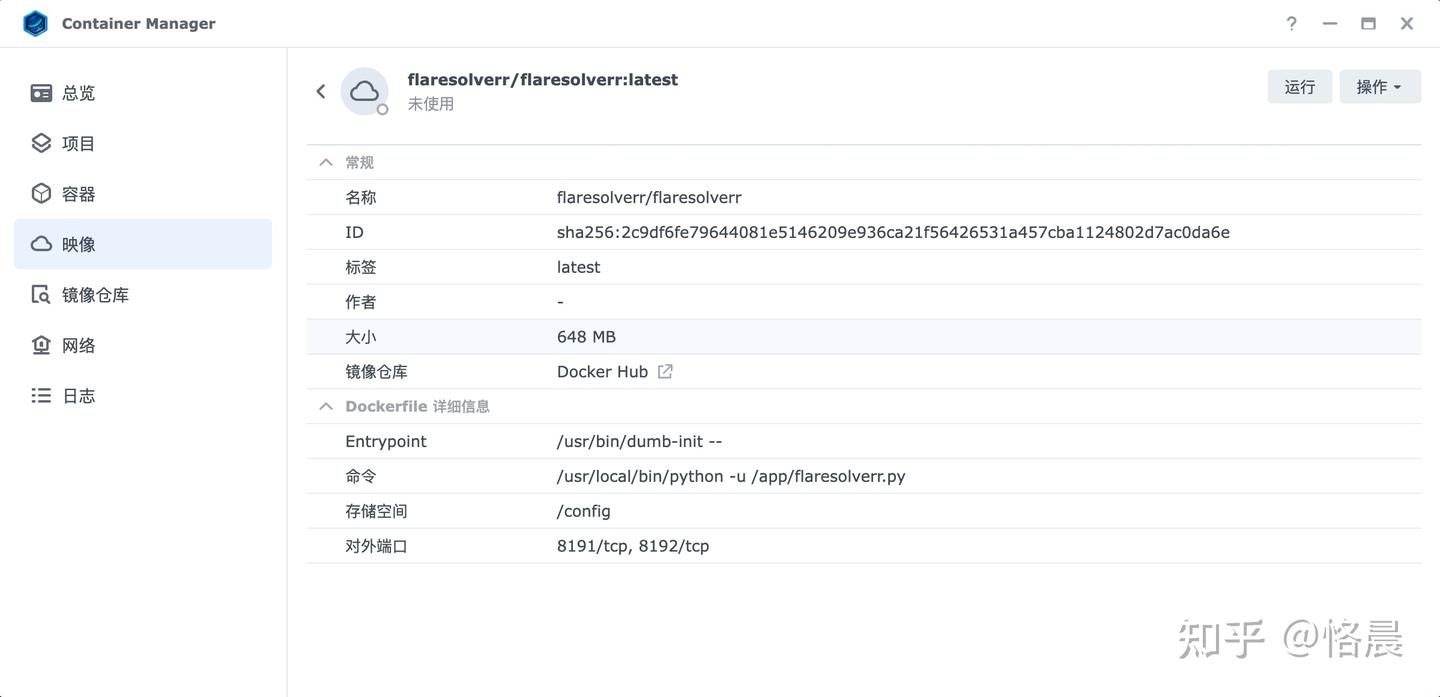Click the 容器 cube icon in sidebar
The width and height of the screenshot is (1440, 697).
coord(41,193)
